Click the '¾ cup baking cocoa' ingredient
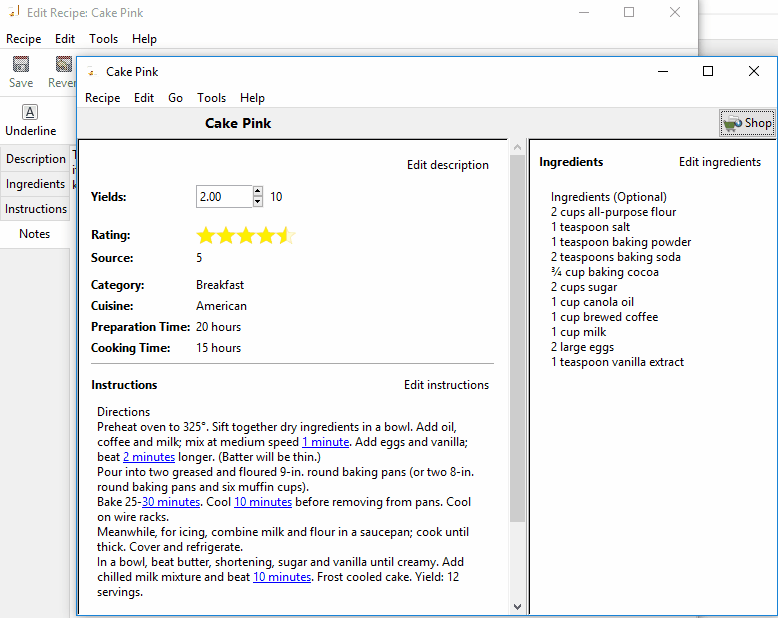 [x=605, y=272]
